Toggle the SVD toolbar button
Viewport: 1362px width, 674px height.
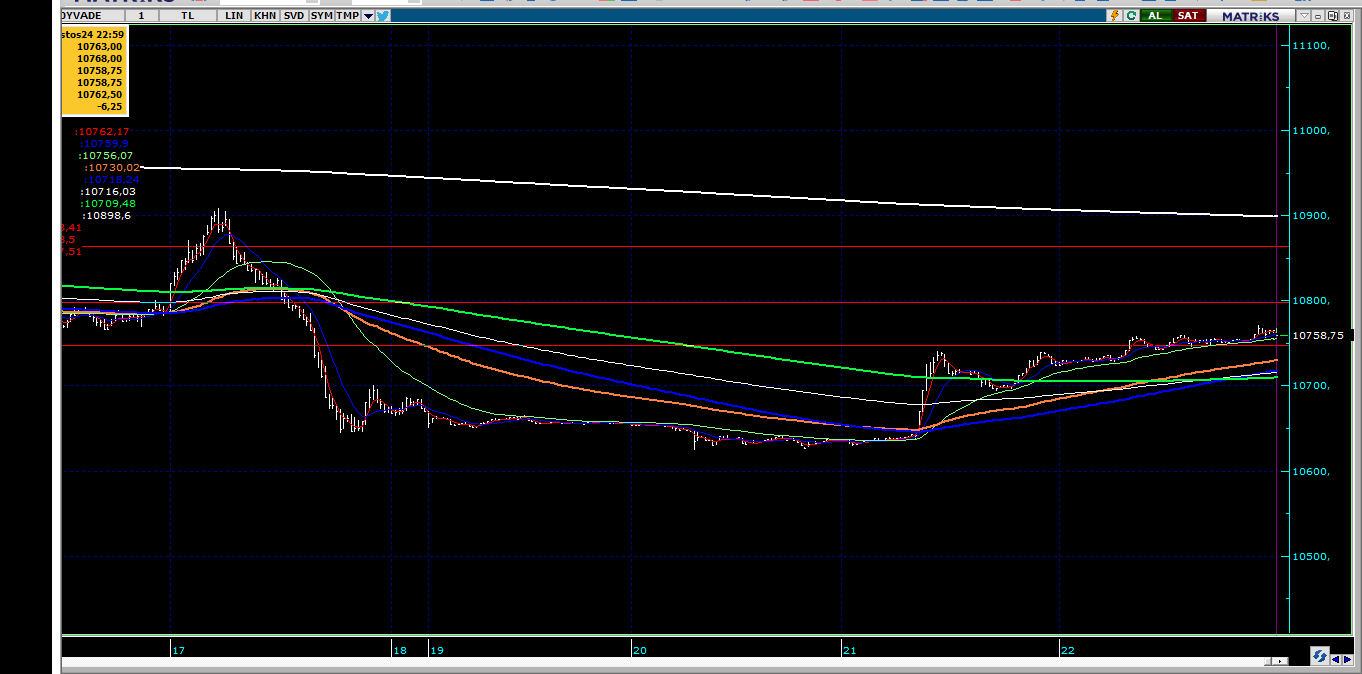pos(293,16)
